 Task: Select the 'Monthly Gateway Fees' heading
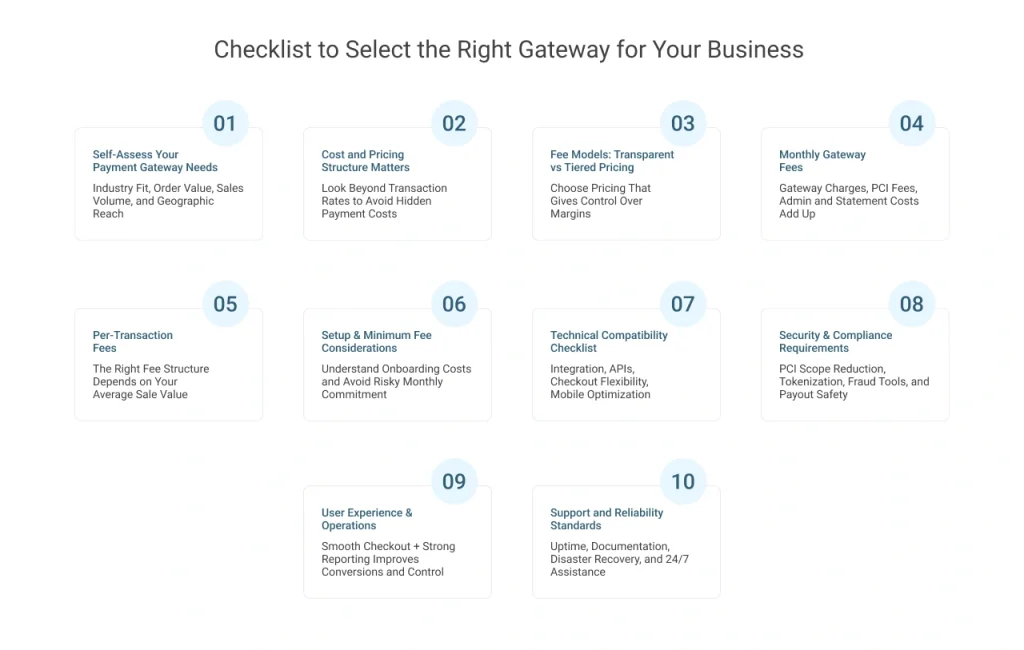coord(822,161)
